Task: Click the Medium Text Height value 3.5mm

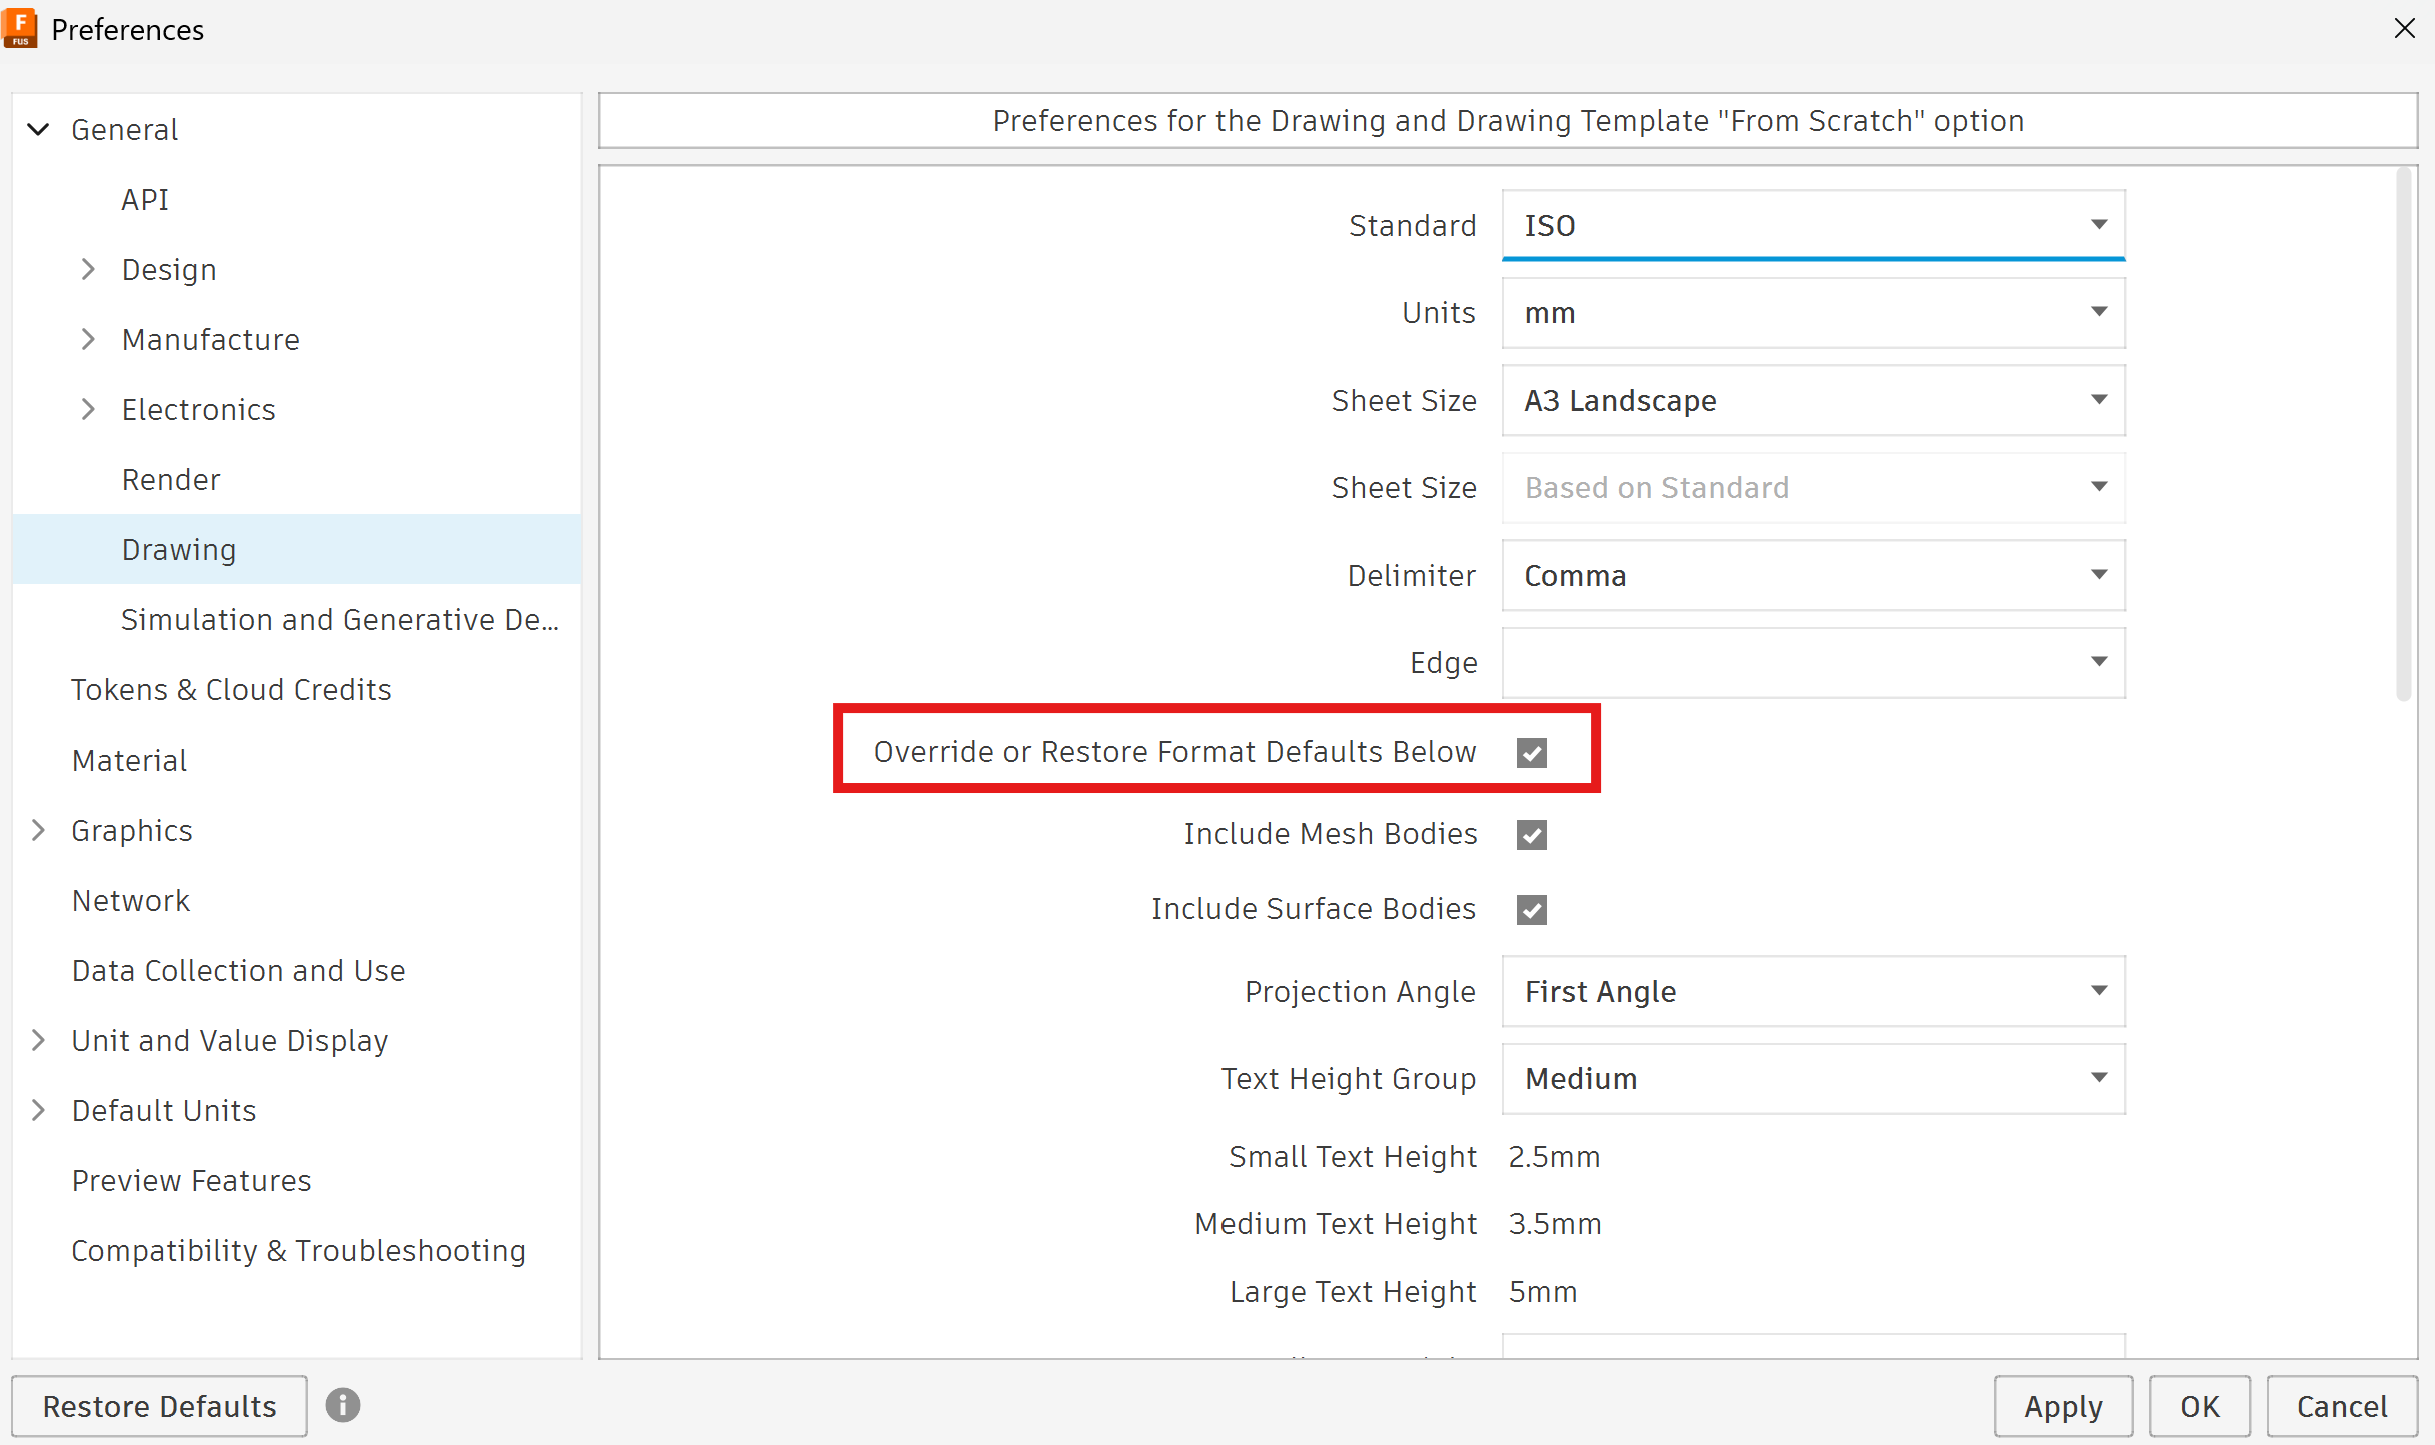Action: 1555,1223
